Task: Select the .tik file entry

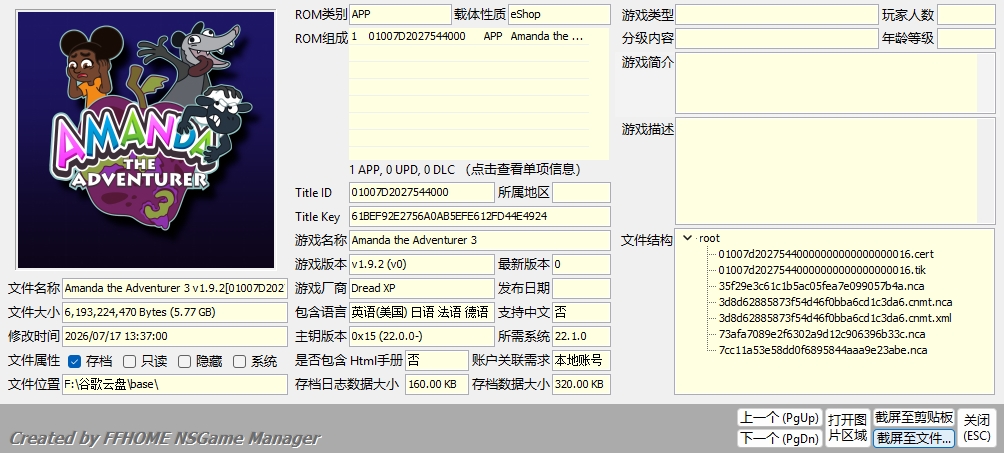Action: coord(822,270)
